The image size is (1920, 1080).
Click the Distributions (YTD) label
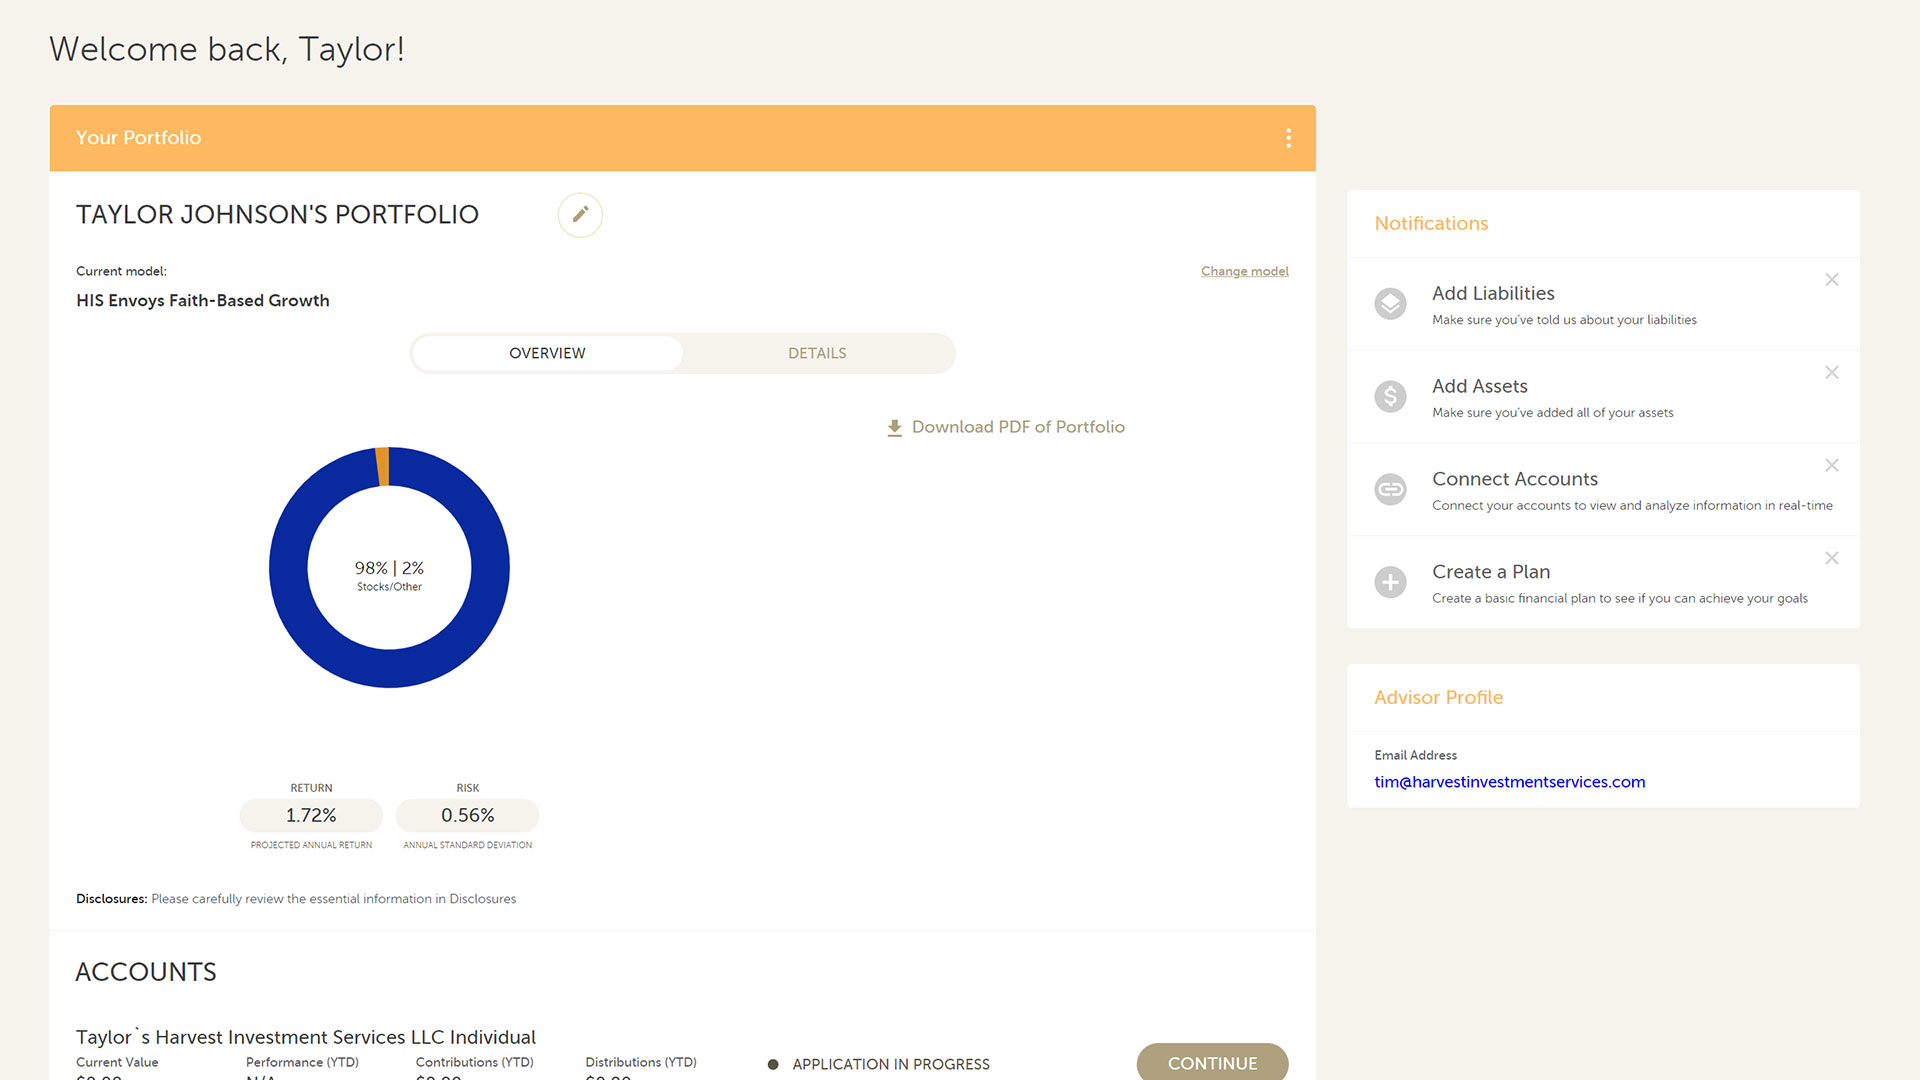click(641, 1062)
